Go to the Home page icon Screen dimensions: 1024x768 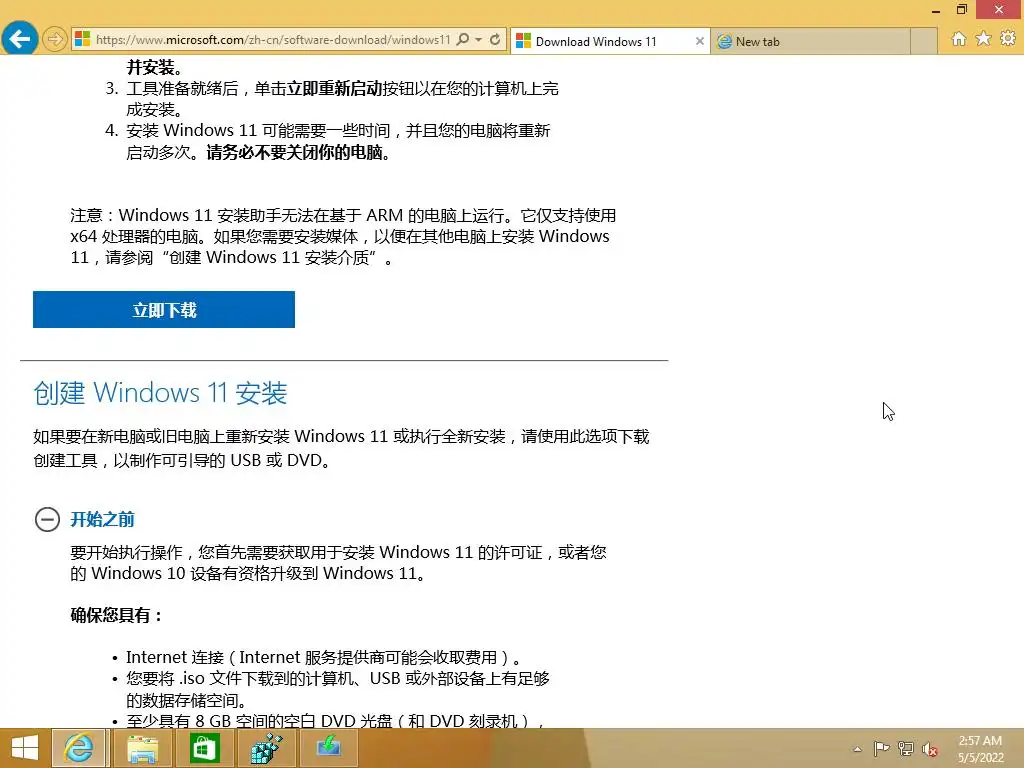coord(958,39)
